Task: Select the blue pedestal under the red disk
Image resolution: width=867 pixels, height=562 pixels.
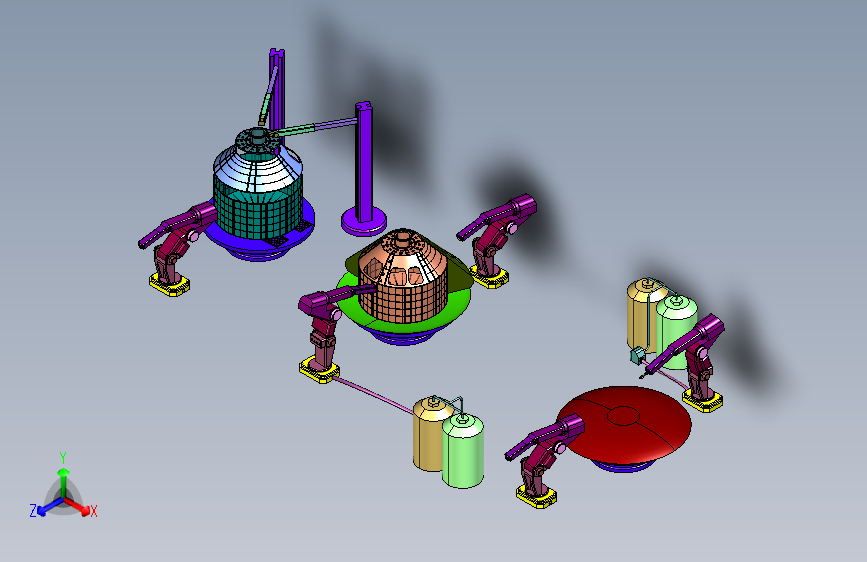Action: [624, 465]
